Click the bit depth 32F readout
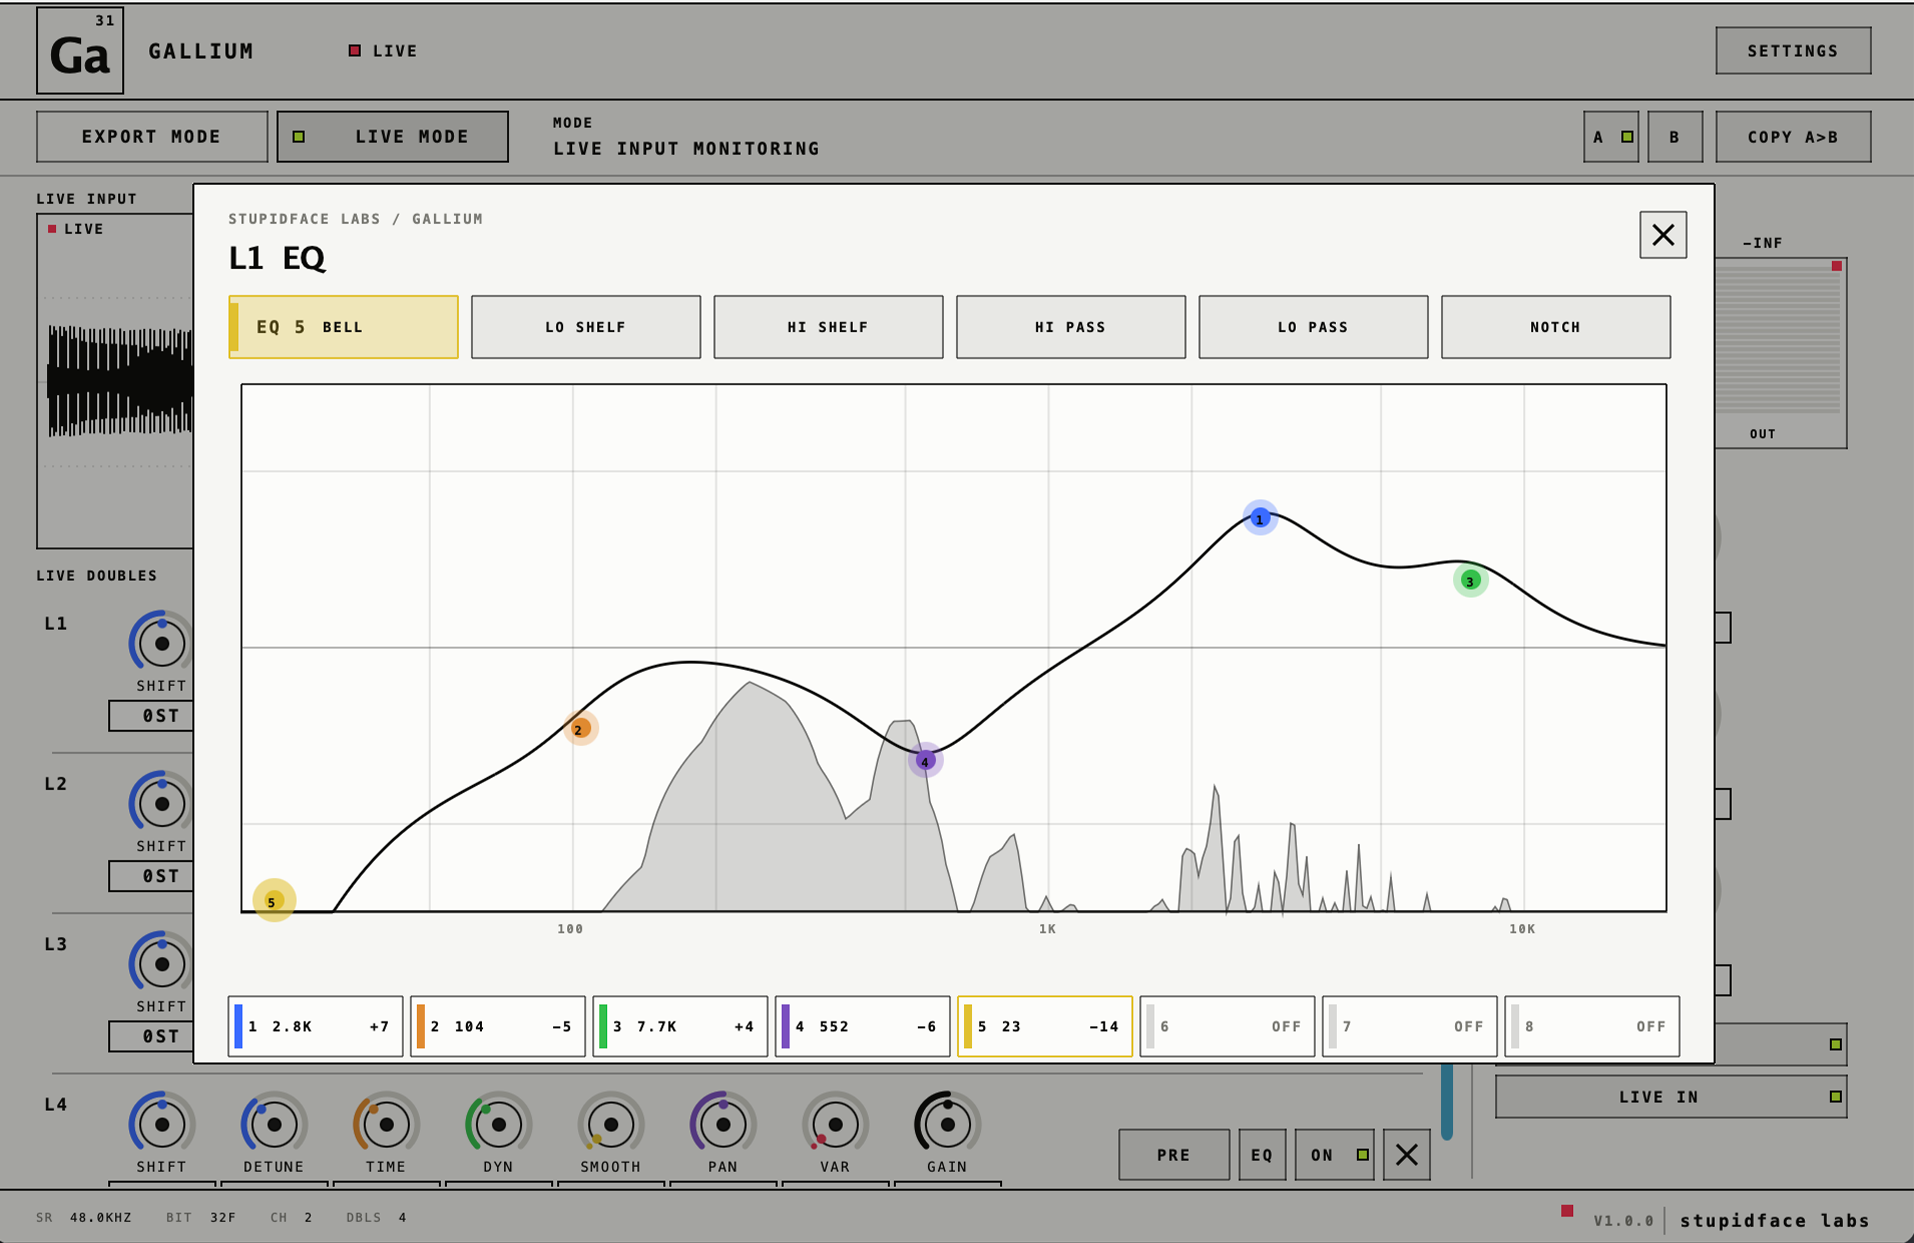Screen dimensions: 1914x1243 223,1217
